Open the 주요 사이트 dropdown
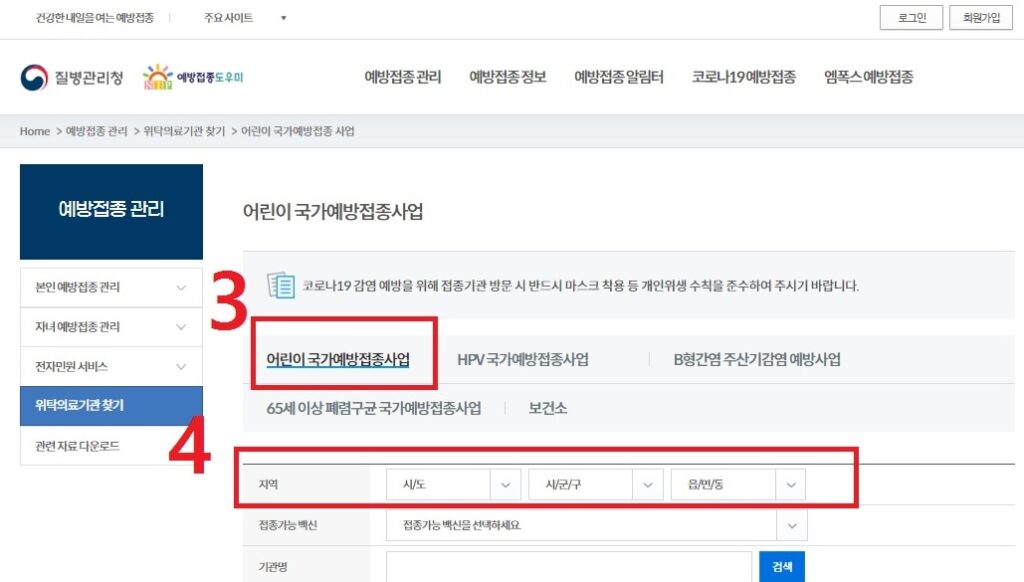 coord(245,18)
